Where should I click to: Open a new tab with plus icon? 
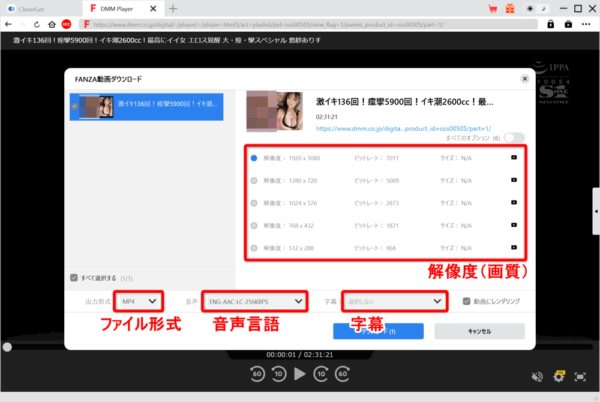pos(173,8)
